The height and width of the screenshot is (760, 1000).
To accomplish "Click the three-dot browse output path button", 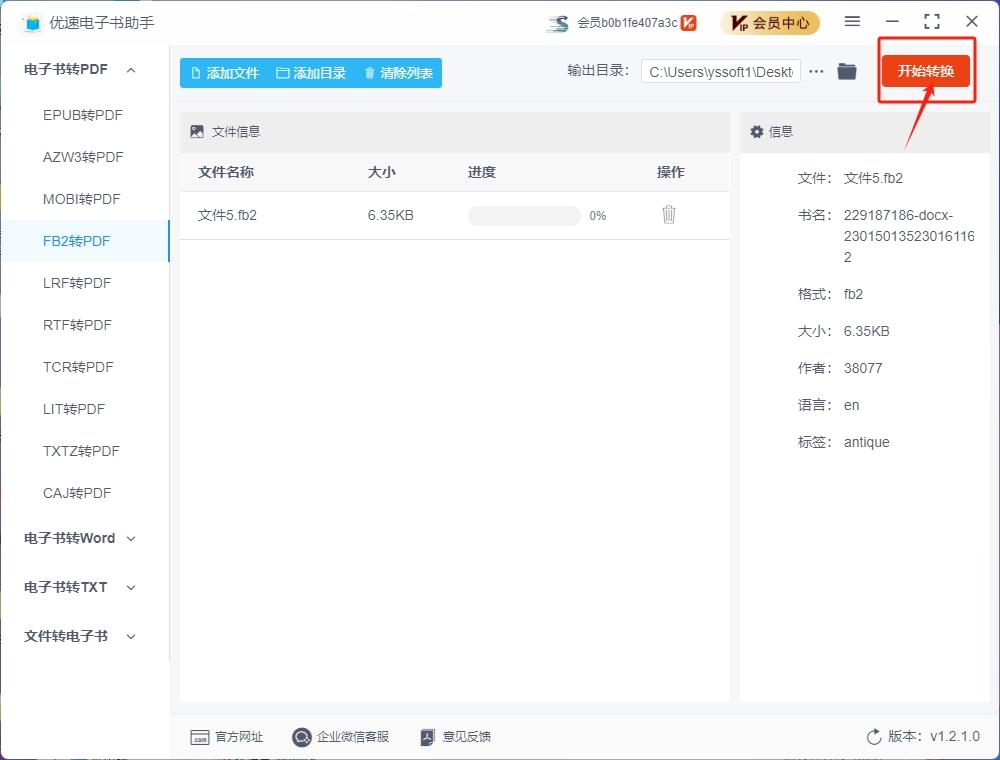I will pos(816,71).
